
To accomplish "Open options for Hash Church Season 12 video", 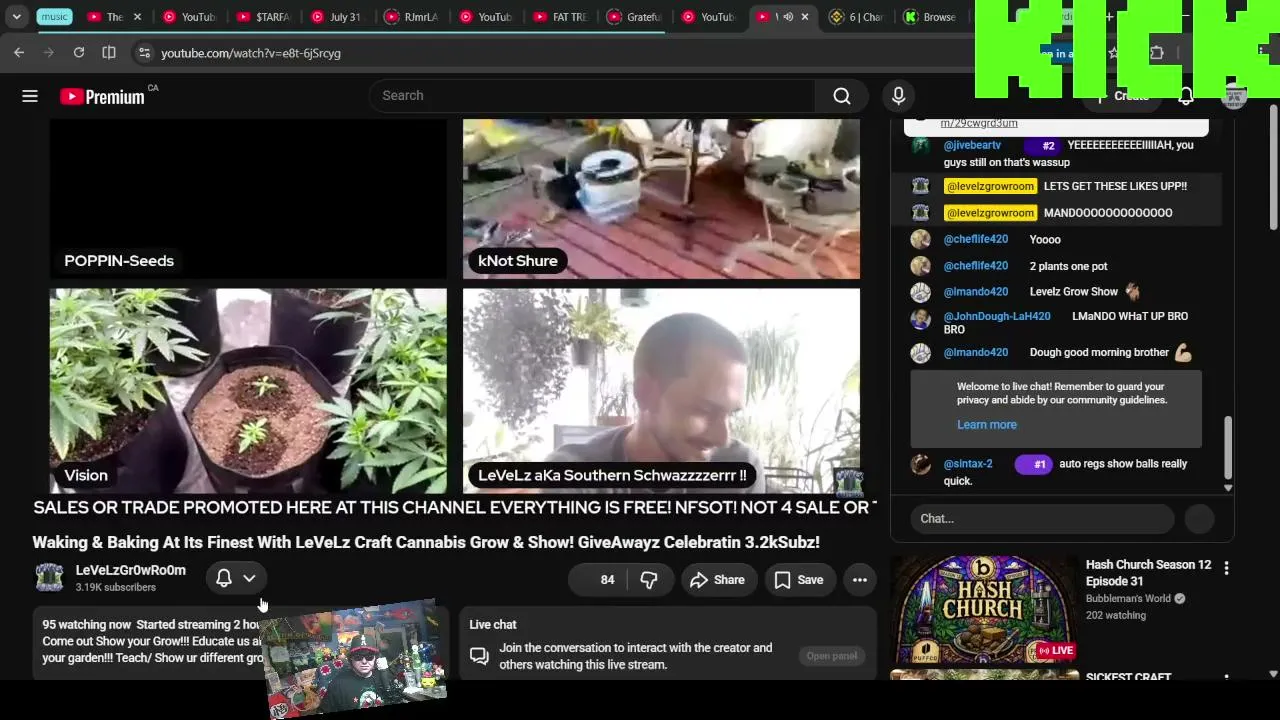I will [1226, 568].
